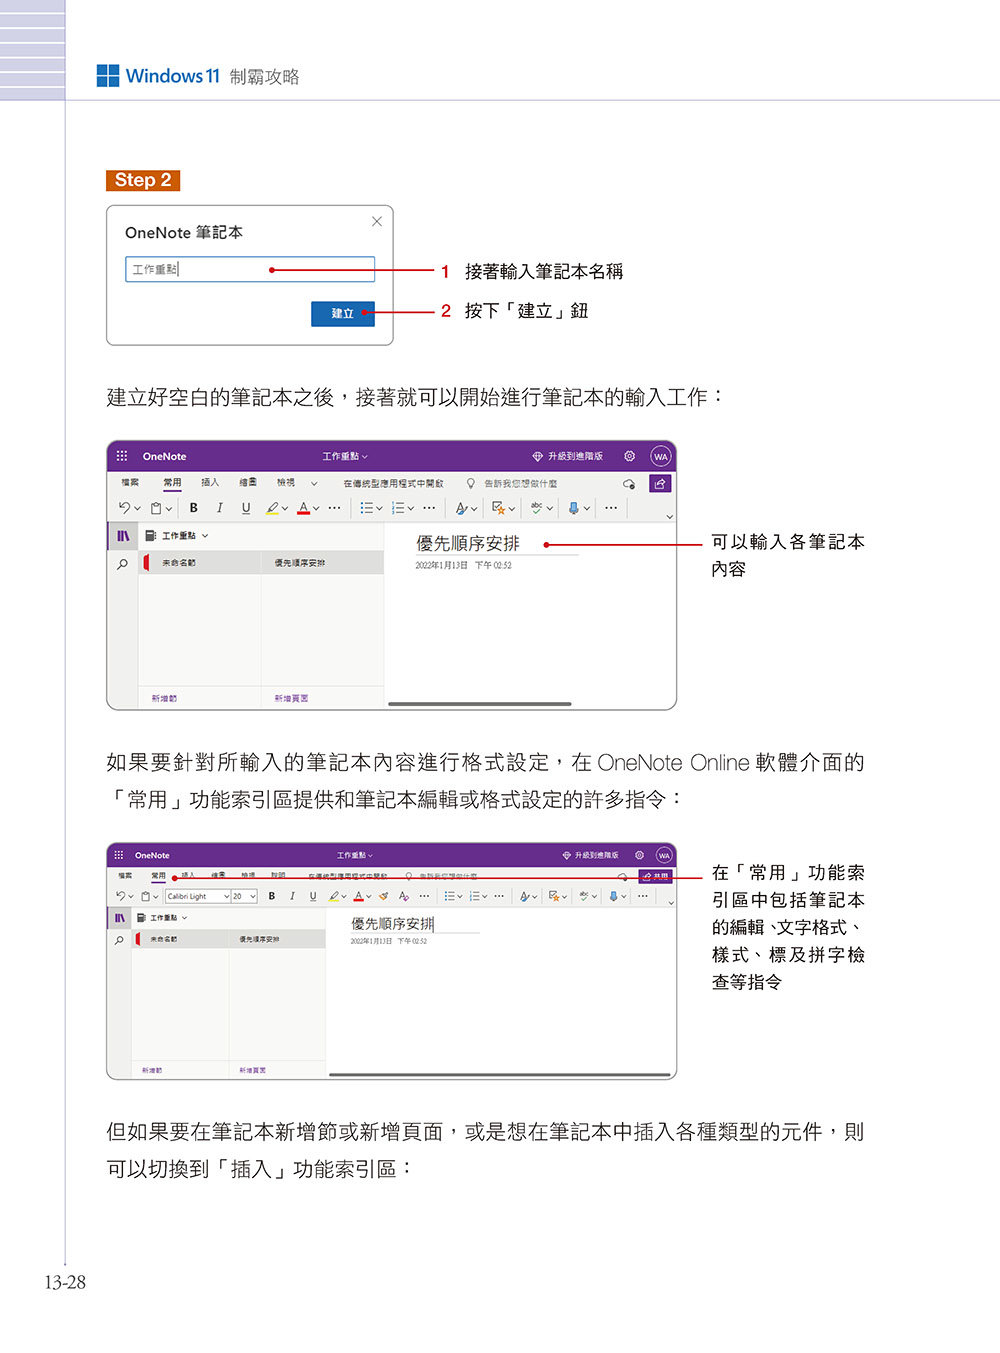Image resolution: width=1000 pixels, height=1353 pixels.
Task: Click the 優先順序安排 page title in the first OneNote screenshot
Action: click(468, 543)
